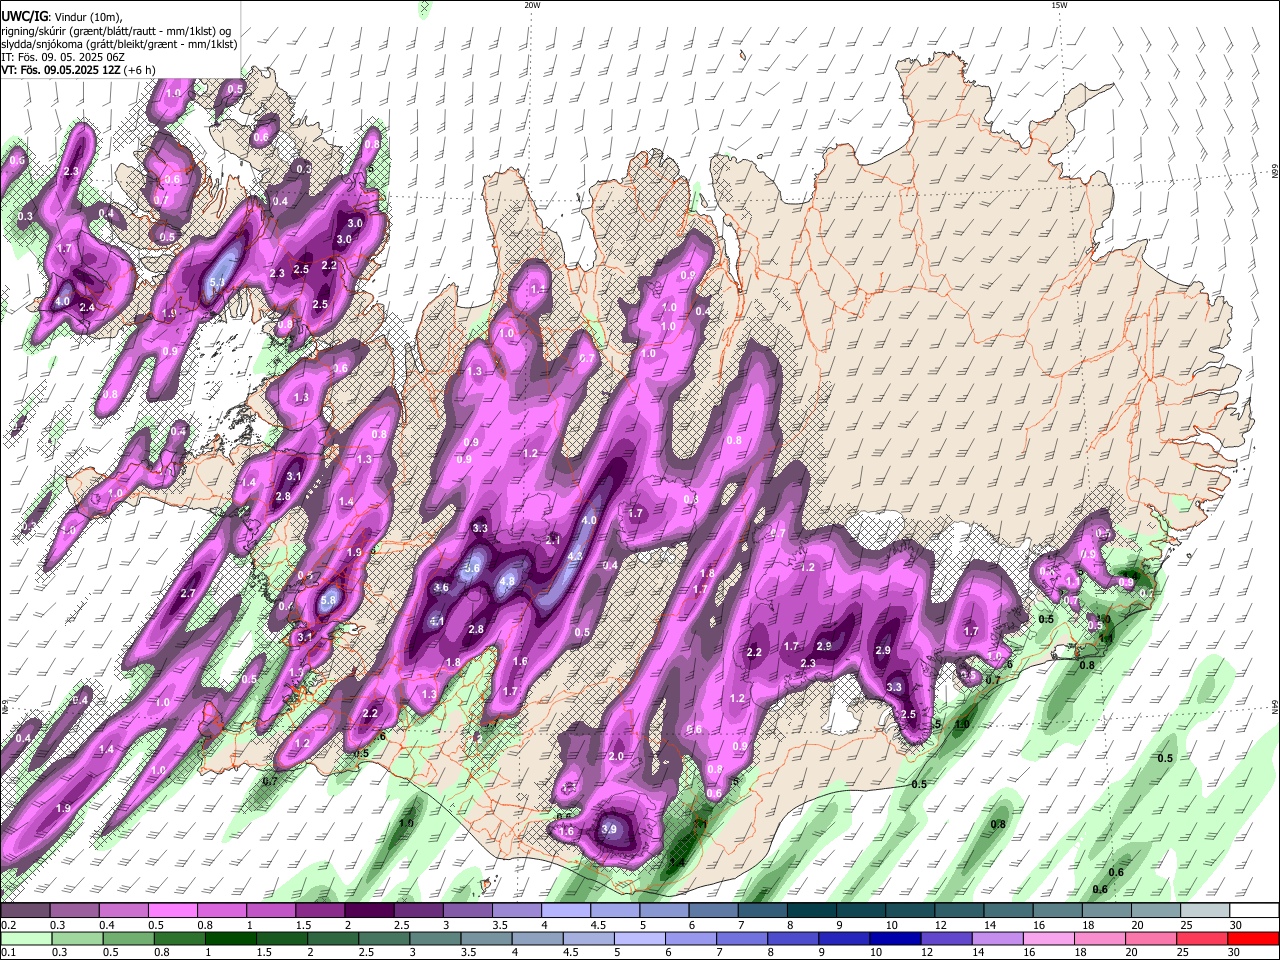Click the bold UWC/IG title text
The height and width of the screenshot is (960, 1280).
tap(25, 15)
